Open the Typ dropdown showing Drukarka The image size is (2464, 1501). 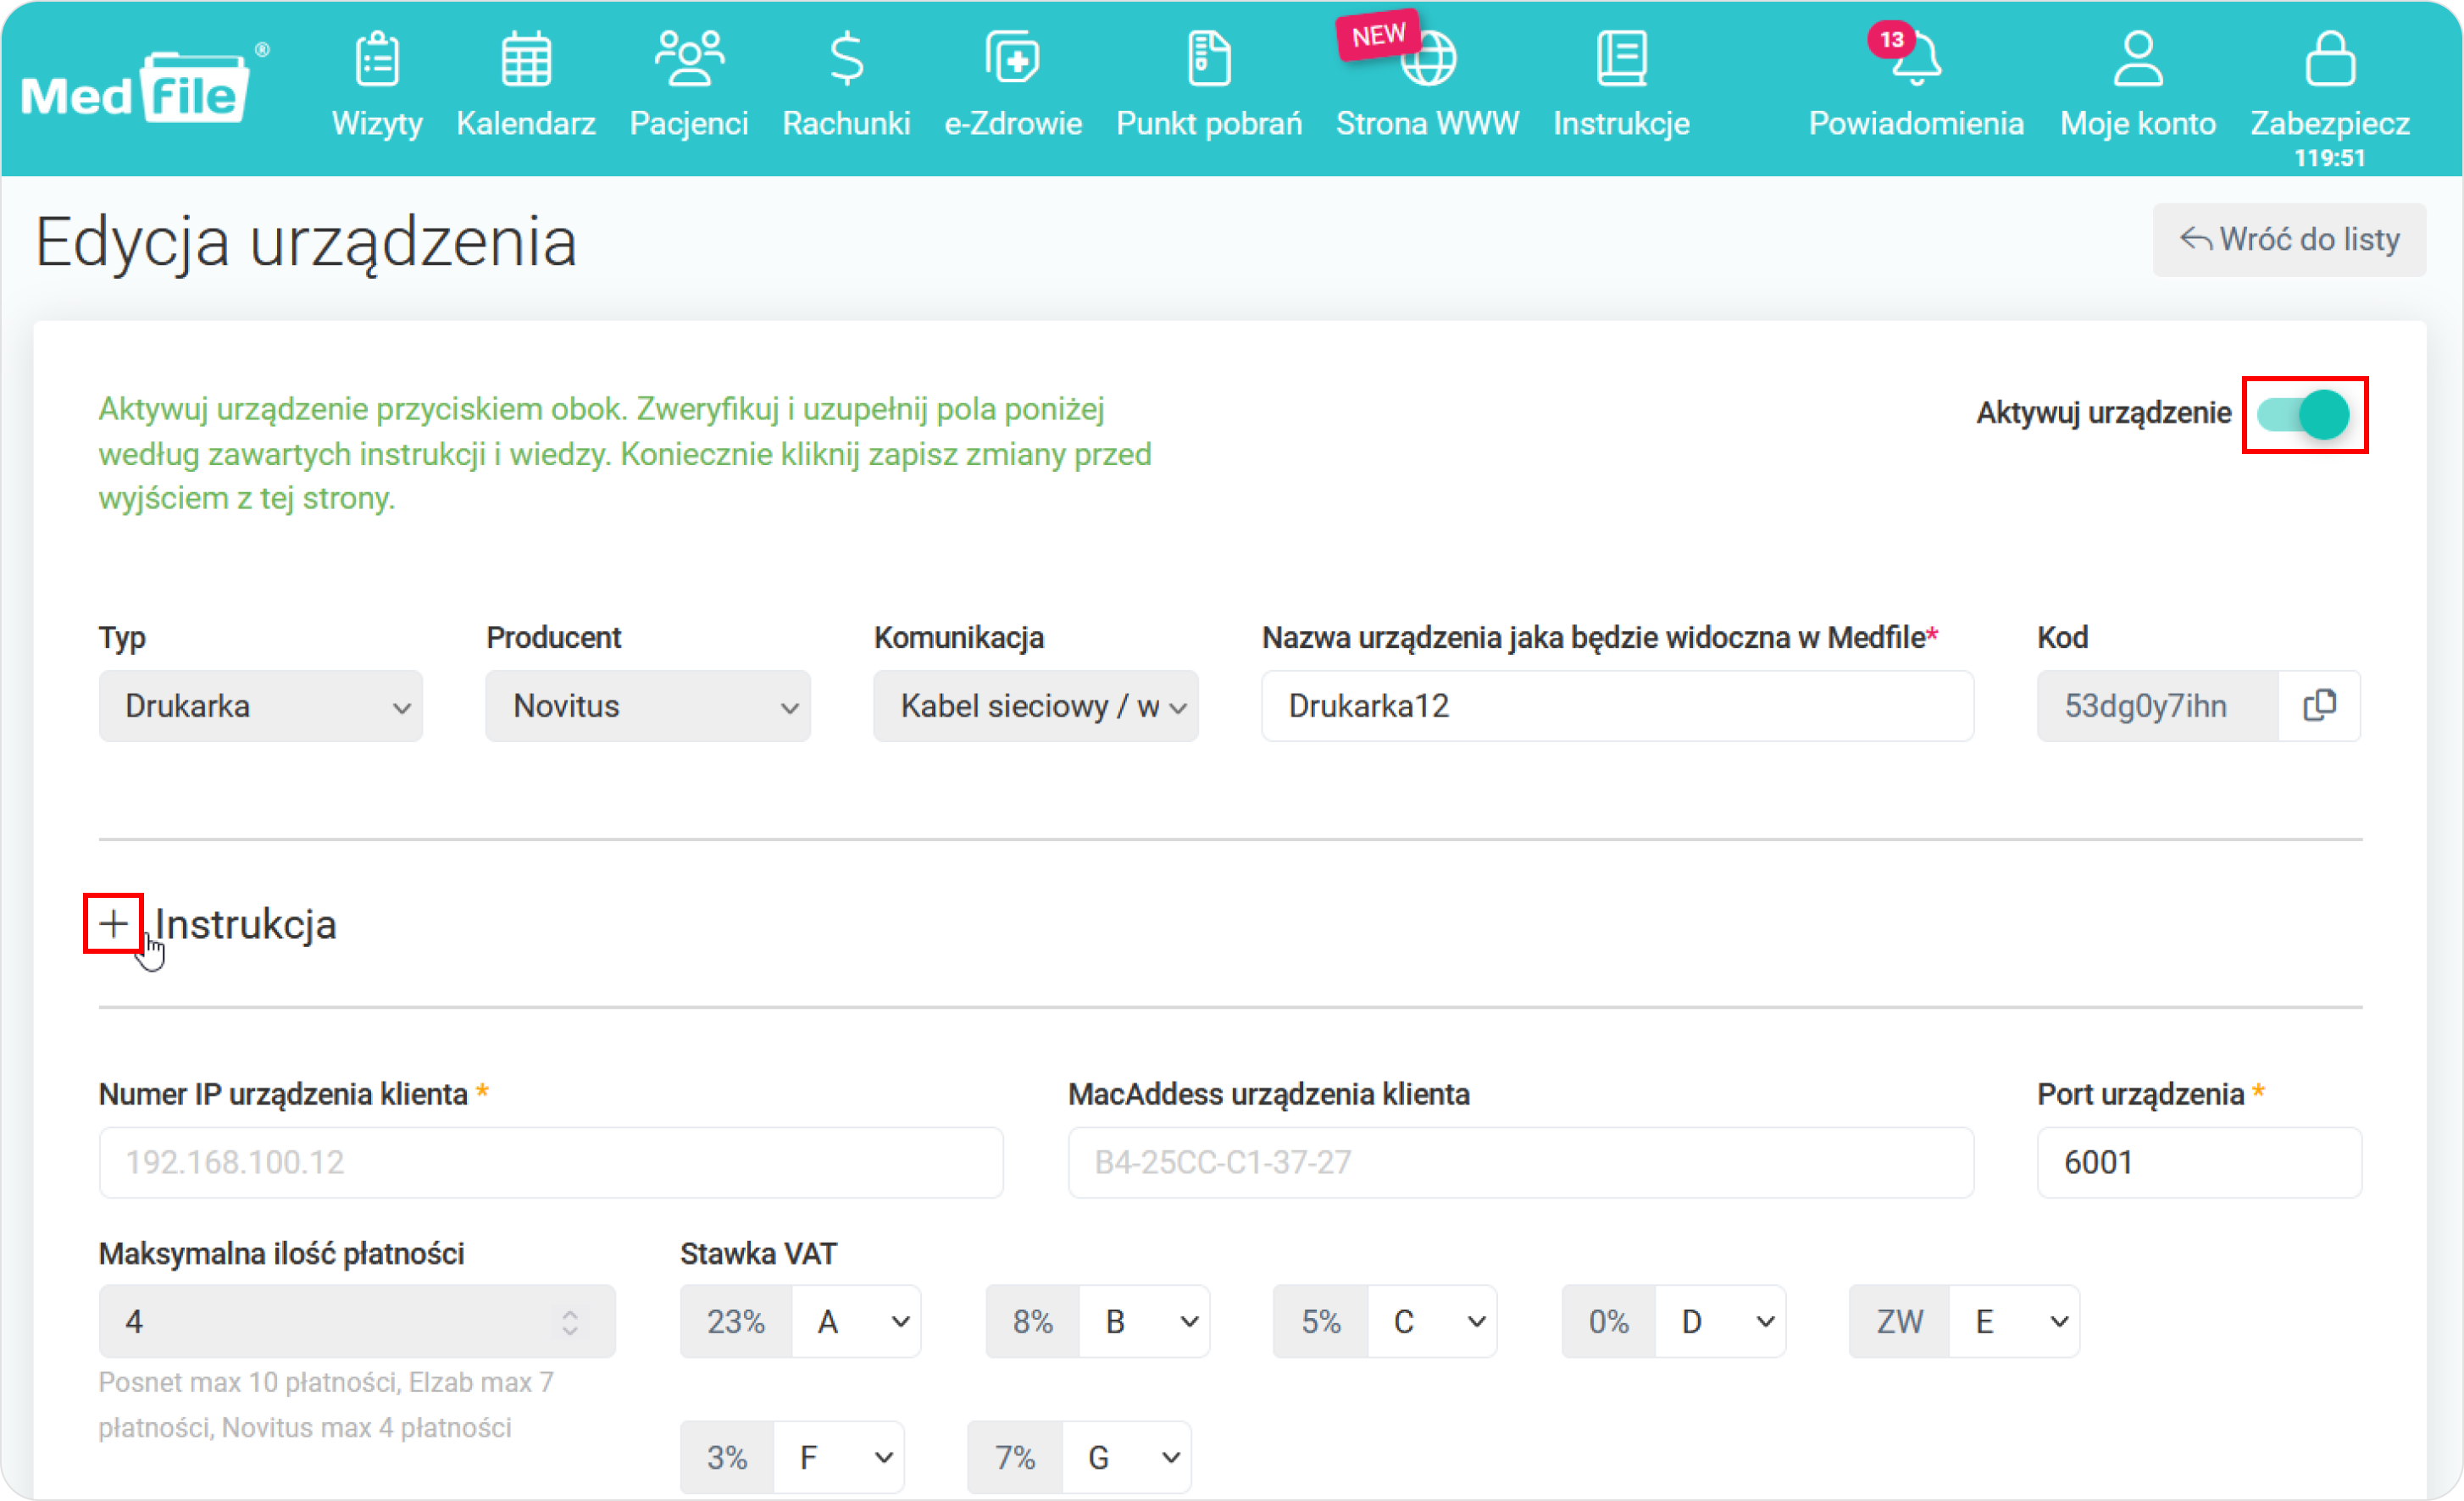[x=260, y=706]
